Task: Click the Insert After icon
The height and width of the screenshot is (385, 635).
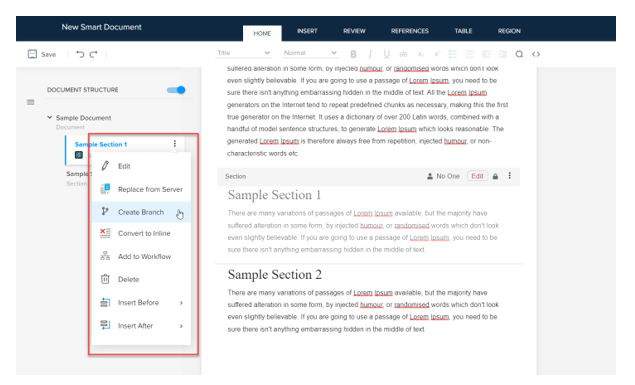Action: tap(105, 325)
